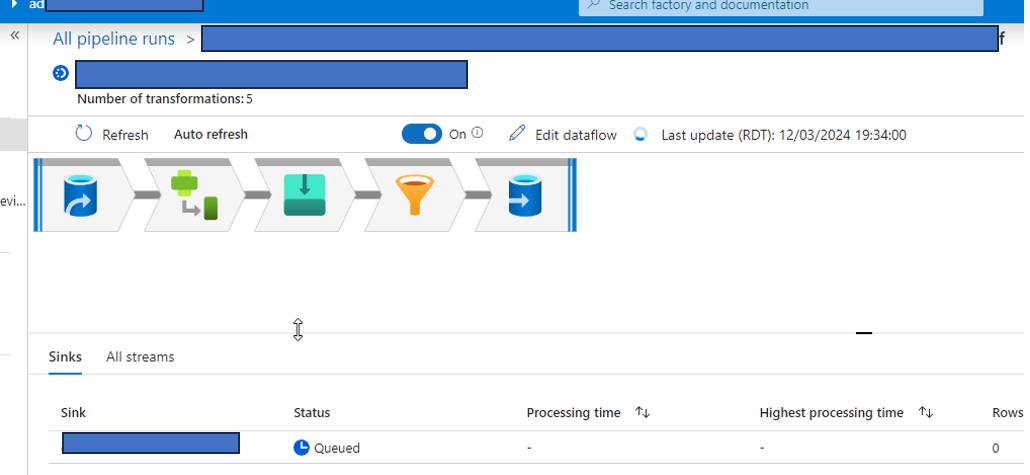Select the alter row transformation node
1030x475 pixels.
coord(305,195)
